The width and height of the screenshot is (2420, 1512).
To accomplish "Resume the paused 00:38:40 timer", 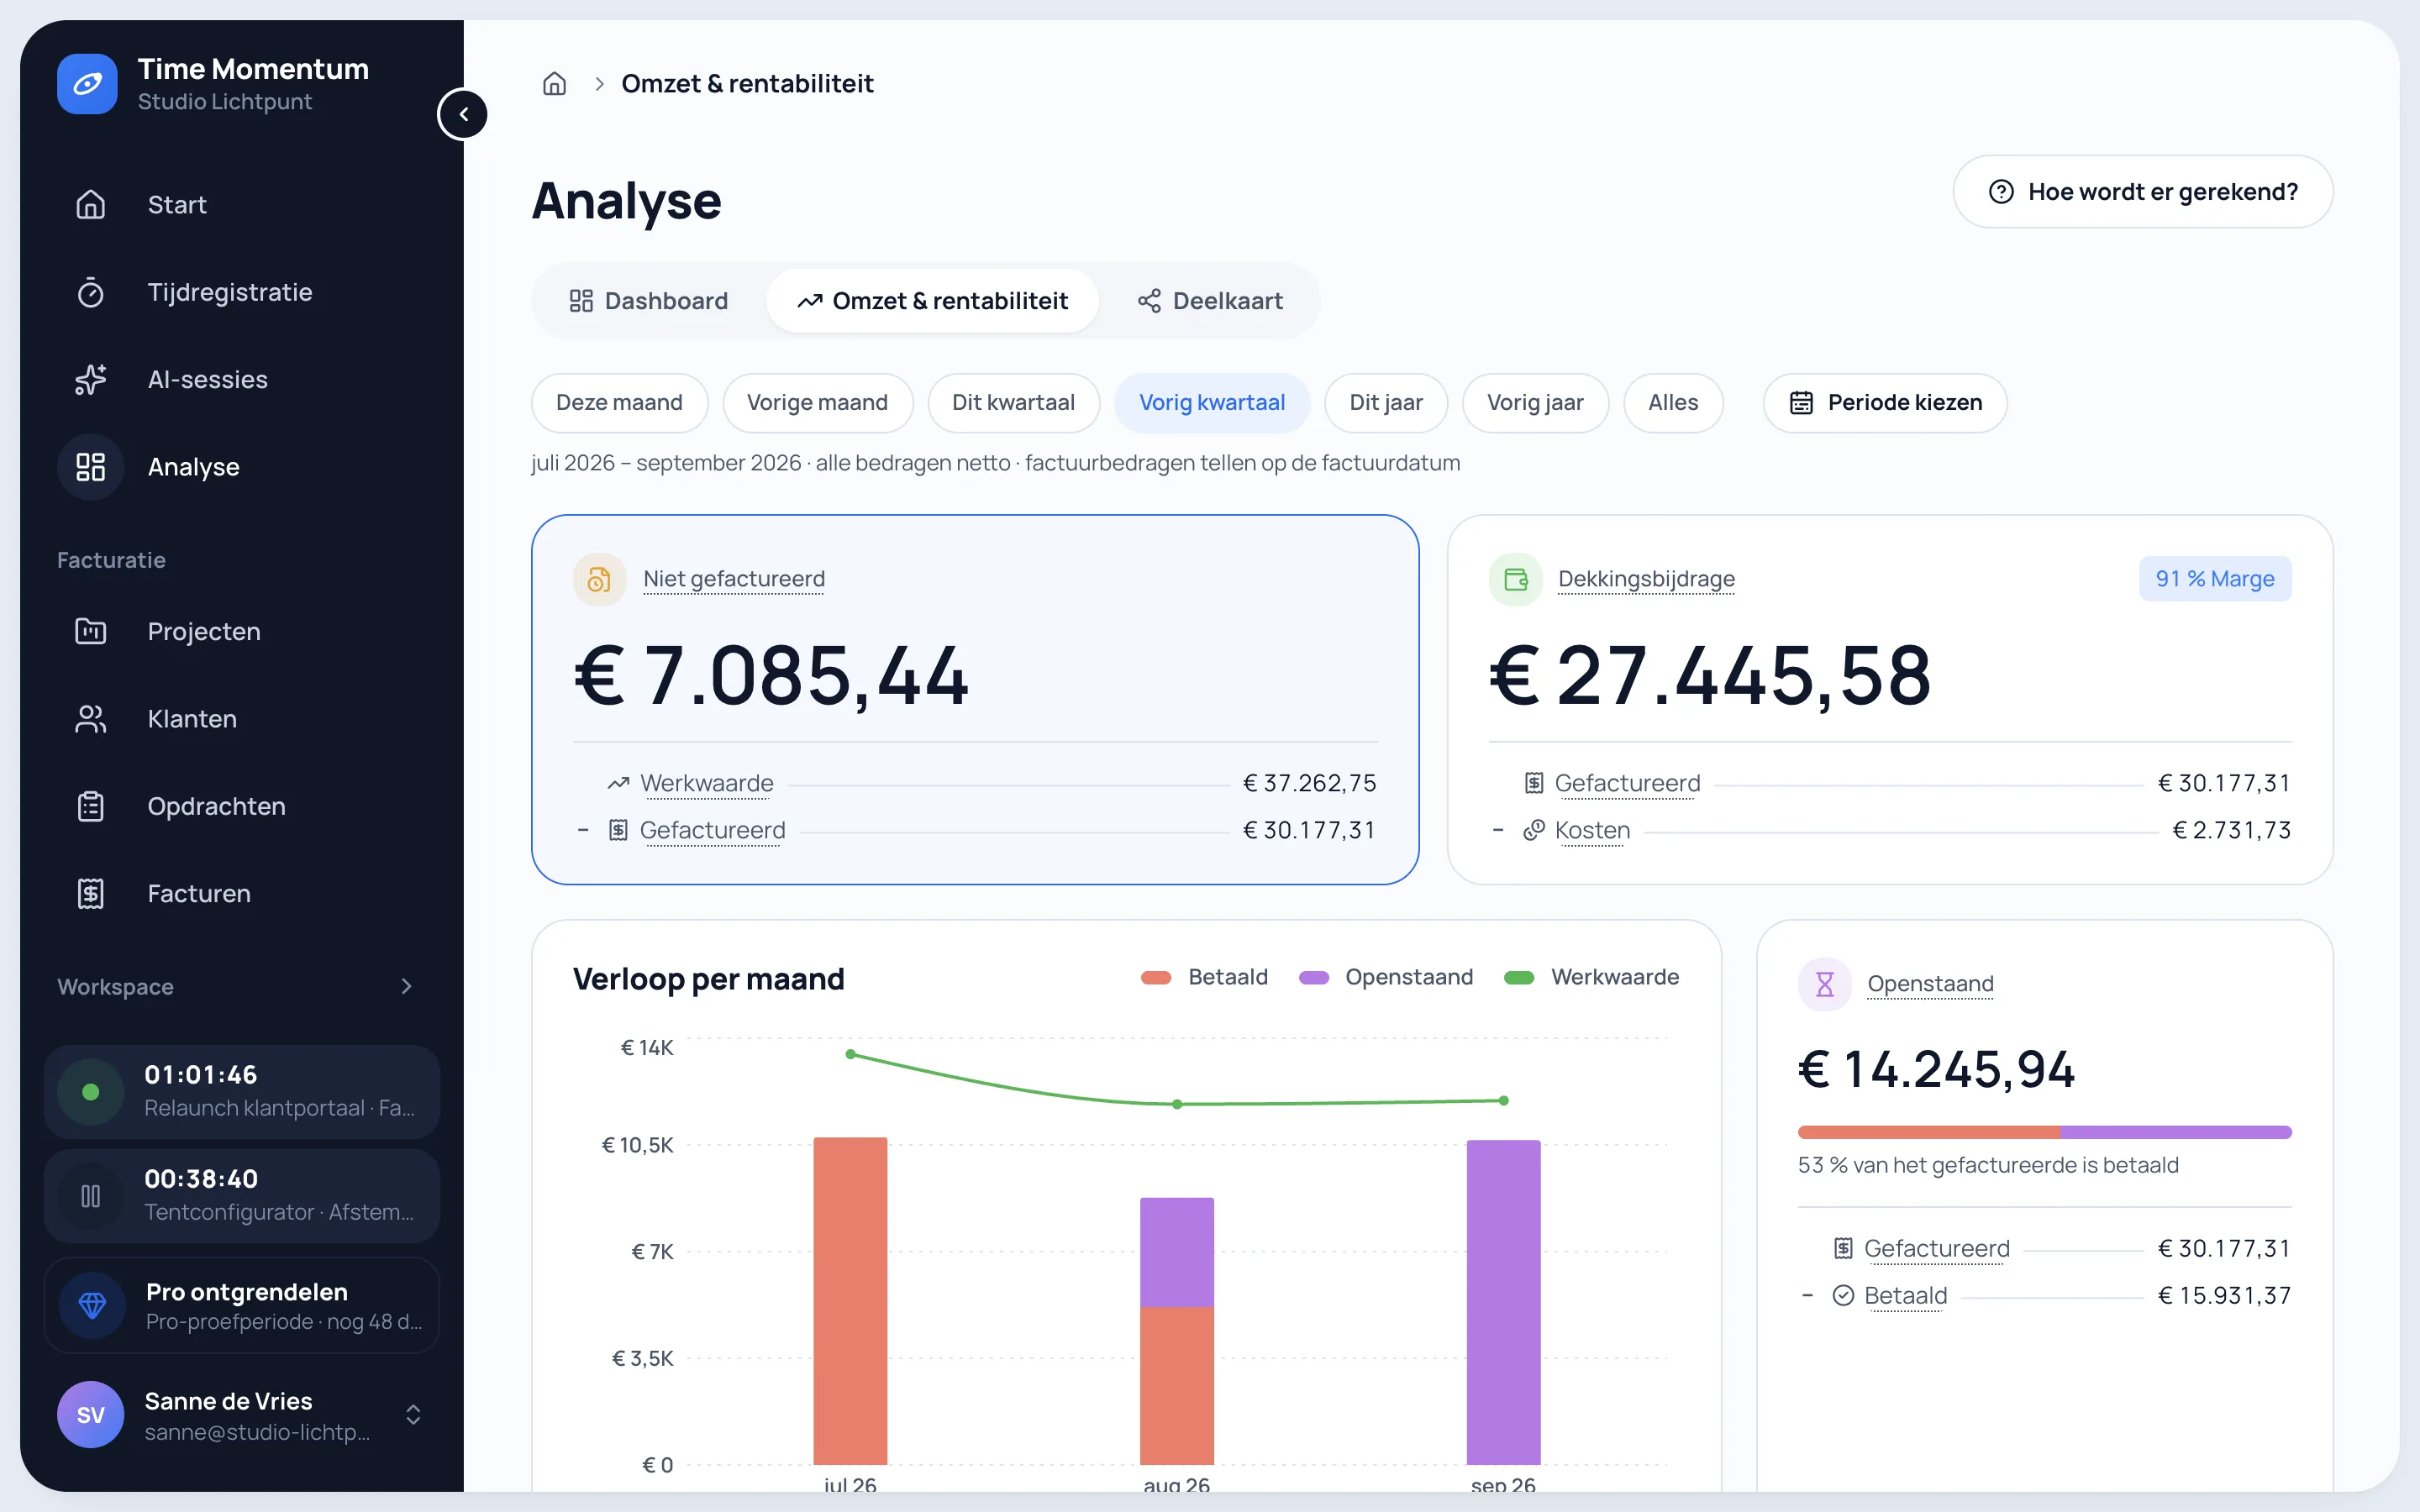I will 91,1196.
